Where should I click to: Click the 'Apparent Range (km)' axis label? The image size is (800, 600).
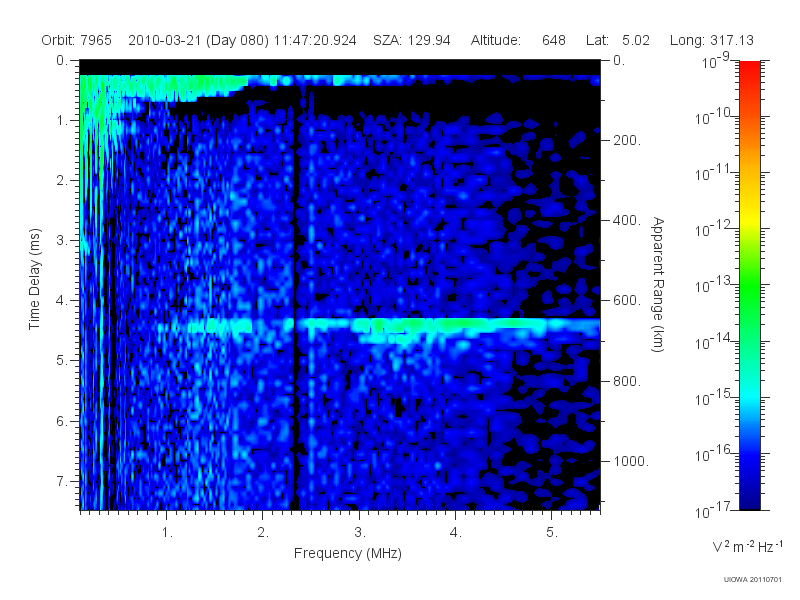658,284
